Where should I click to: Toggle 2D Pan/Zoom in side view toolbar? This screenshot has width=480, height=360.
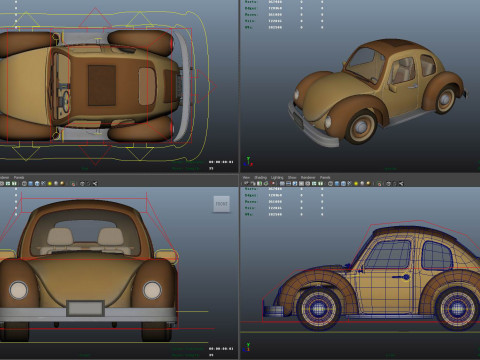(x=272, y=184)
